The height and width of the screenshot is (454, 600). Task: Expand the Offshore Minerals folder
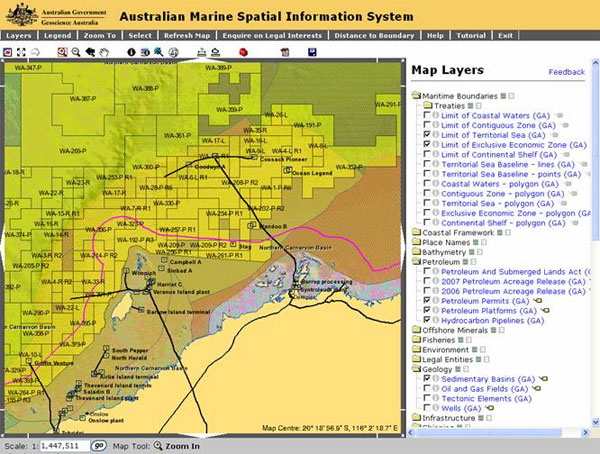pos(416,330)
